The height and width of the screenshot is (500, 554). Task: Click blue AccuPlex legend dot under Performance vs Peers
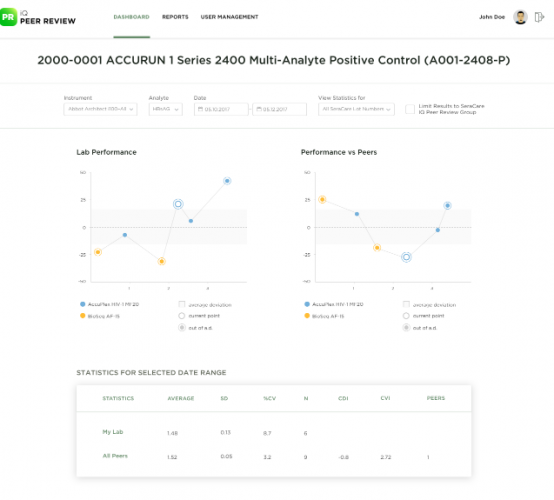[x=307, y=304]
